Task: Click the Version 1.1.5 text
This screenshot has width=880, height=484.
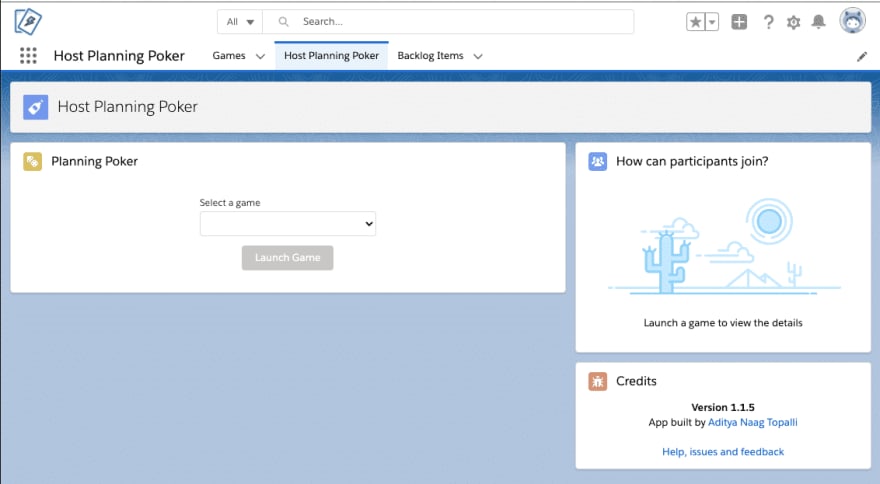Action: [x=723, y=407]
